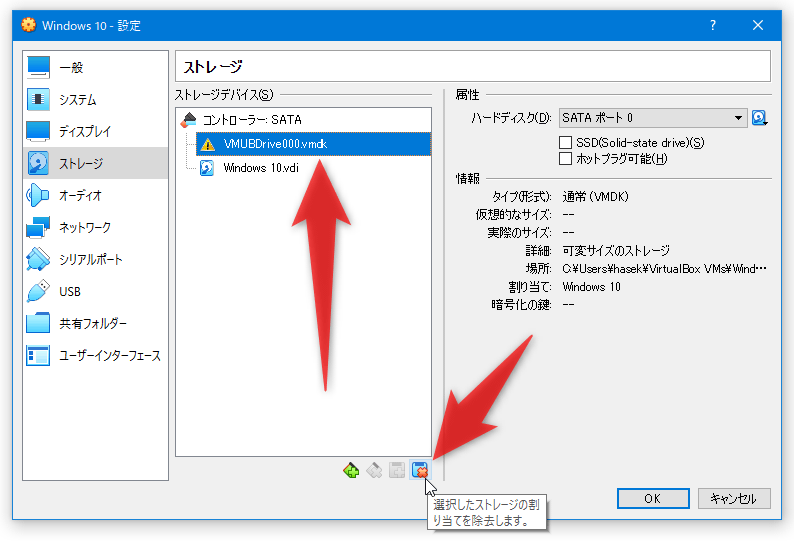Click the remove selected storage attachment icon
This screenshot has width=794, height=541.
coord(420,471)
